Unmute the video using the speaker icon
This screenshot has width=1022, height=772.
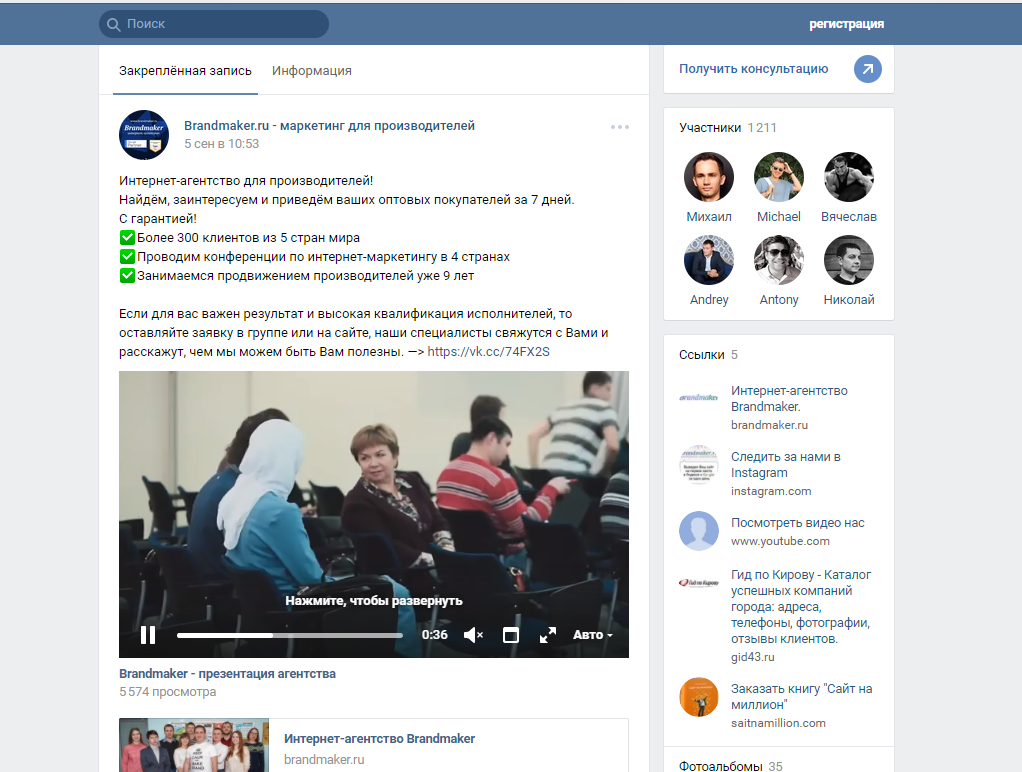[x=473, y=635]
